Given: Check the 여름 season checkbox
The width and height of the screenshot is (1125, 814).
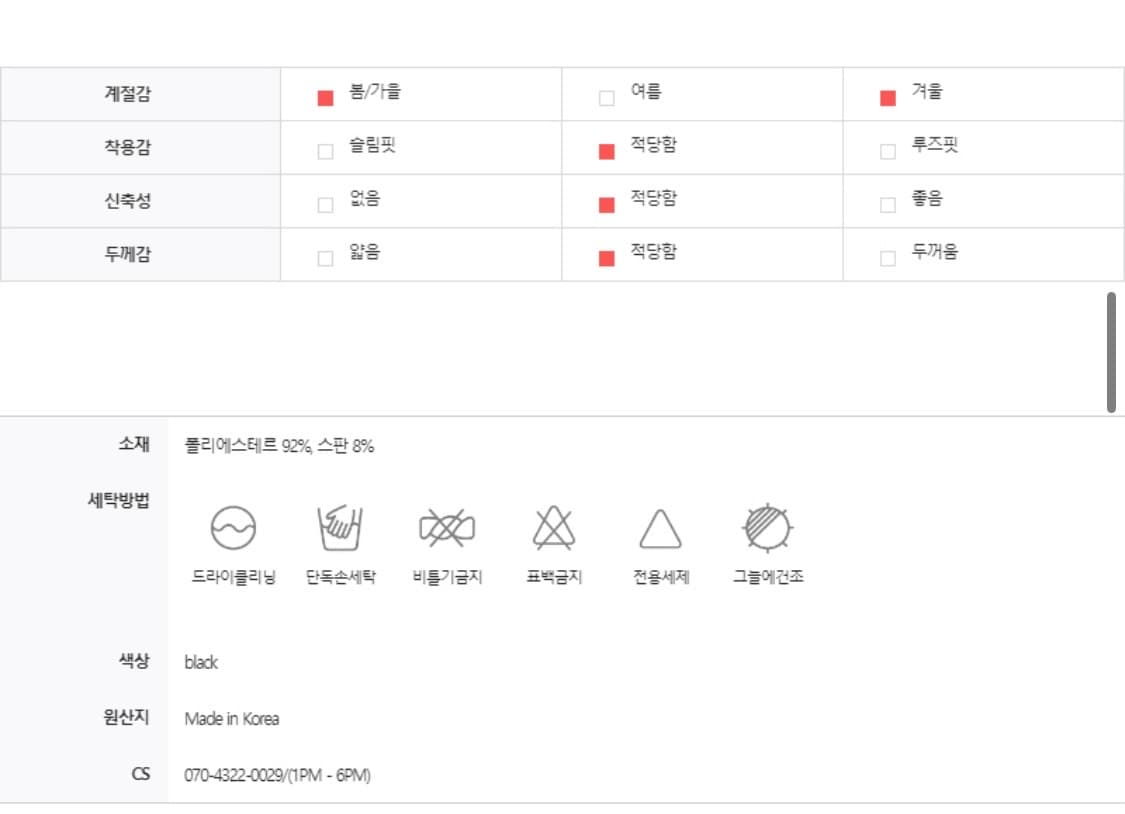Looking at the screenshot, I should pyautogui.click(x=606, y=98).
